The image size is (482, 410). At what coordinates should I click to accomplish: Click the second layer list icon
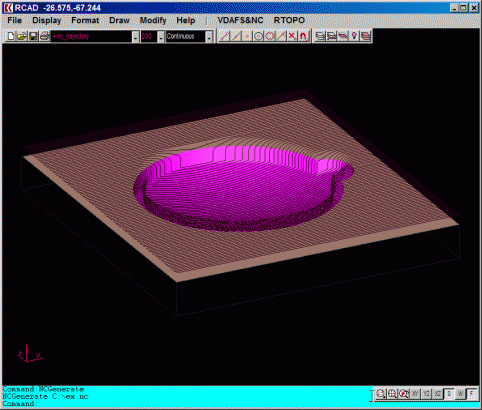(x=332, y=36)
